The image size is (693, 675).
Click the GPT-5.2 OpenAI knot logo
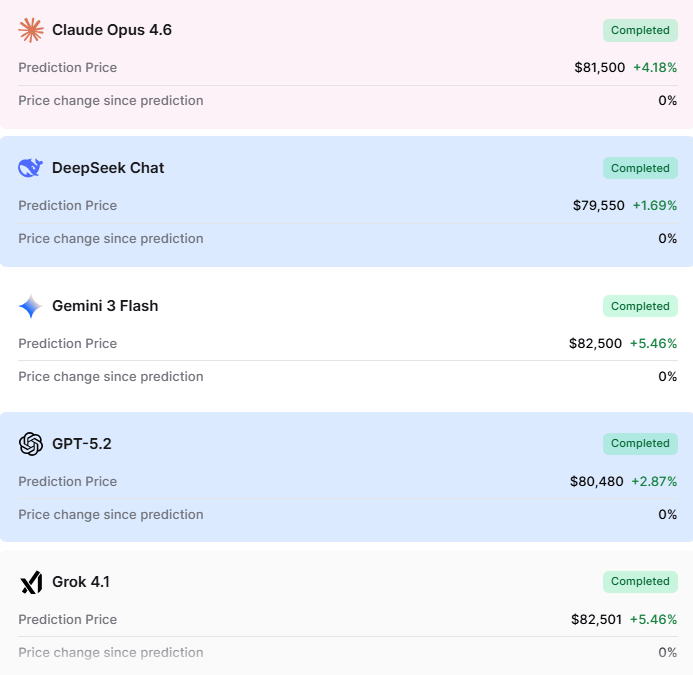coord(31,444)
